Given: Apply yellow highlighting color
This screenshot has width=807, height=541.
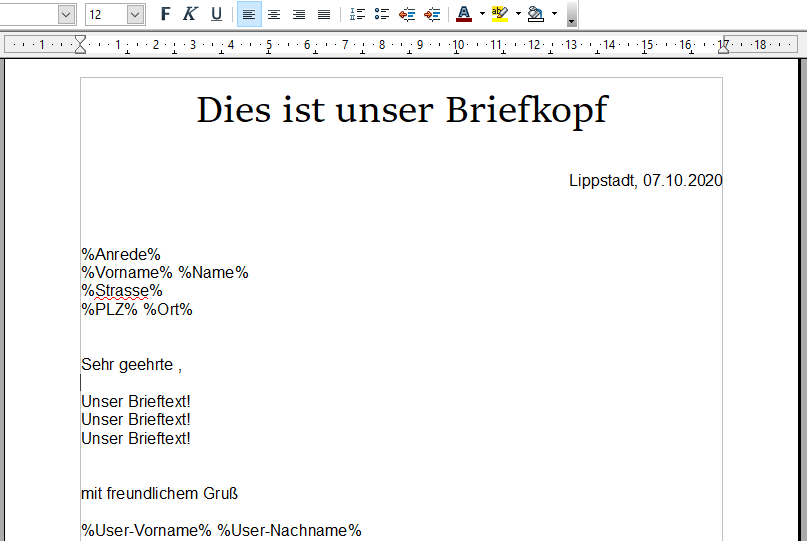Looking at the screenshot, I should click(500, 14).
